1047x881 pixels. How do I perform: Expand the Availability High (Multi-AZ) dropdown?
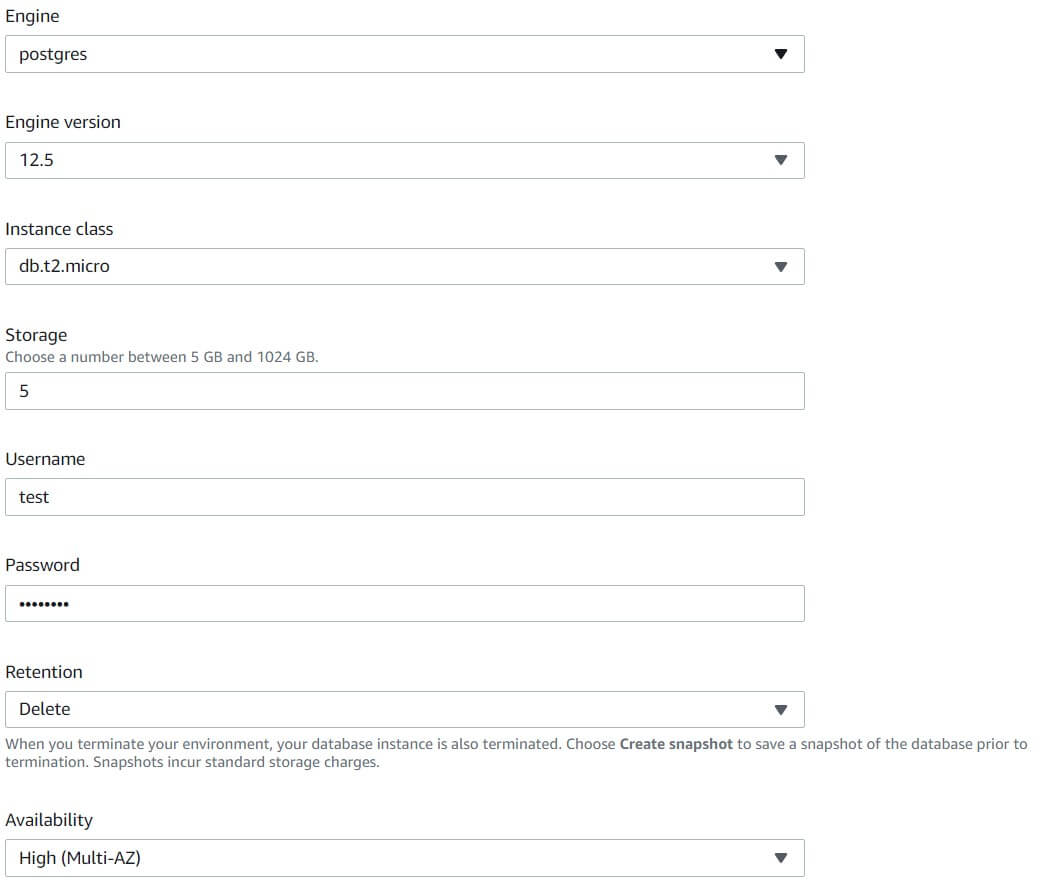click(405, 858)
